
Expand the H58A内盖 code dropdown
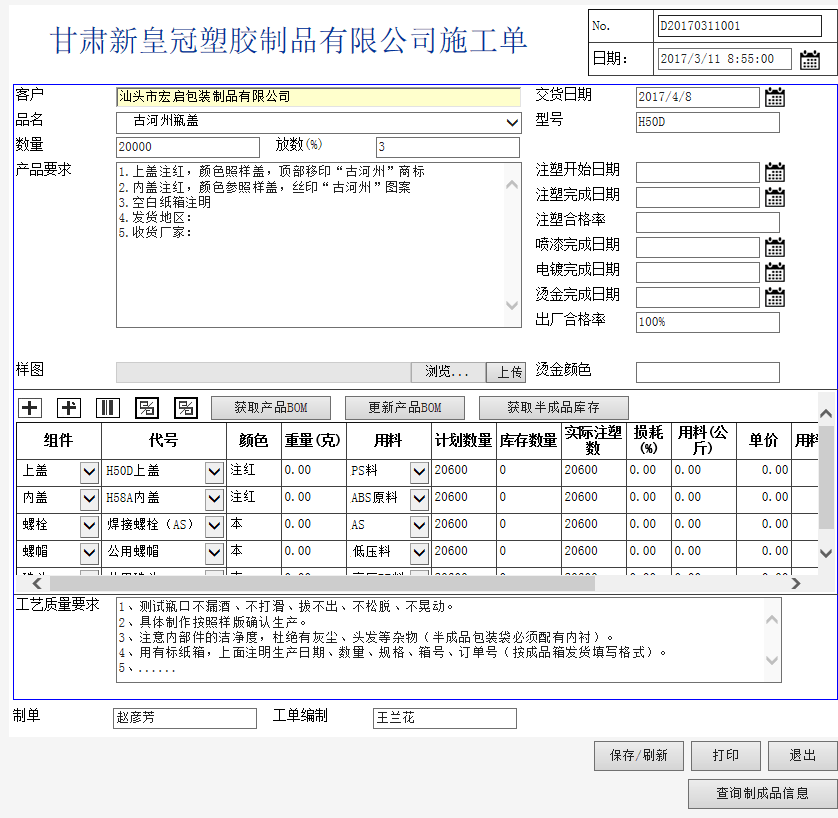click(214, 498)
